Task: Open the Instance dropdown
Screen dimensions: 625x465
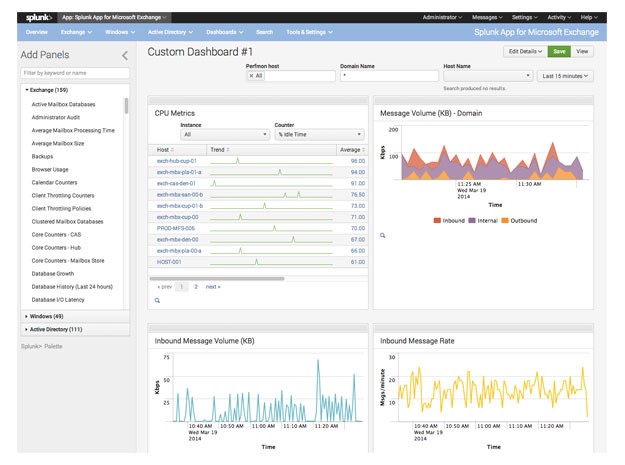Action: [x=225, y=135]
